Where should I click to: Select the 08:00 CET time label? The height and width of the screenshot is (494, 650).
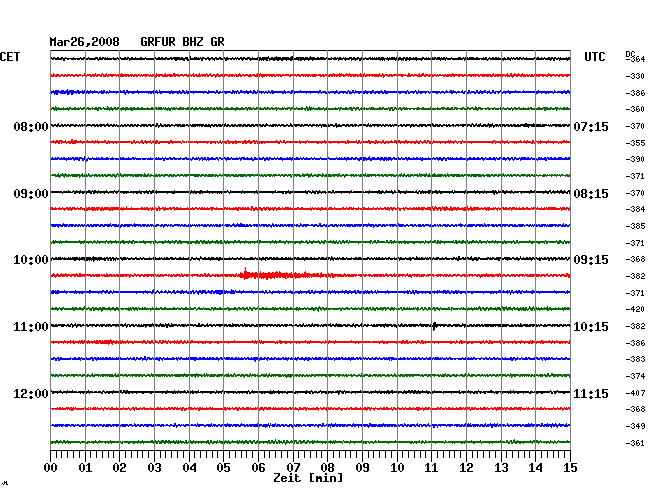(x=31, y=126)
